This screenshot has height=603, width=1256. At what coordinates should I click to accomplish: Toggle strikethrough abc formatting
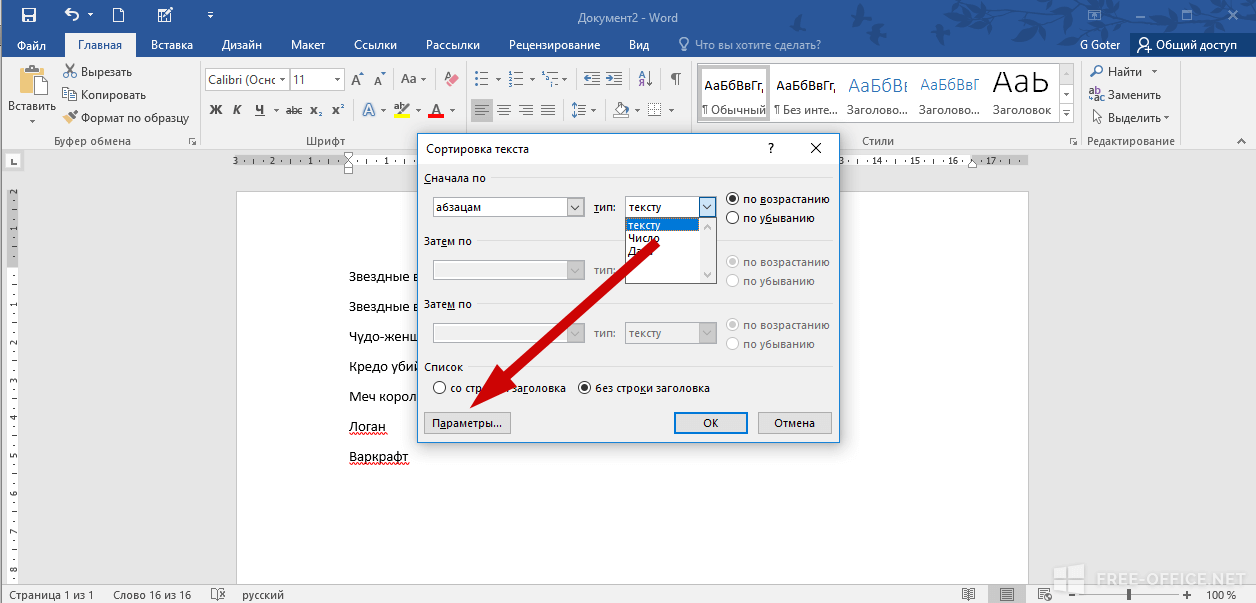point(294,110)
